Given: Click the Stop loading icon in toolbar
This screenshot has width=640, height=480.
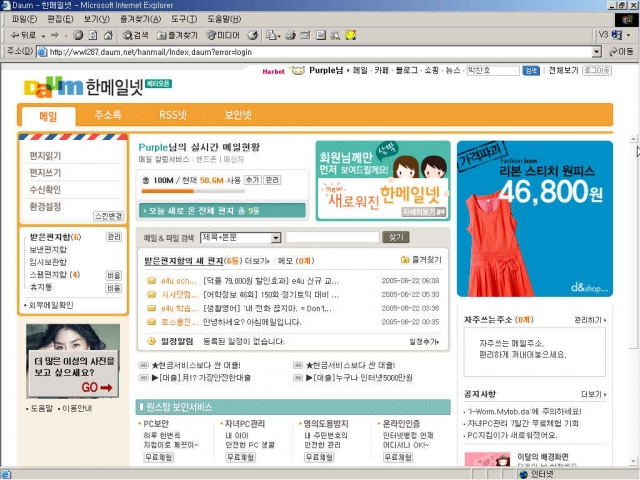Looking at the screenshot, I should click(x=78, y=36).
